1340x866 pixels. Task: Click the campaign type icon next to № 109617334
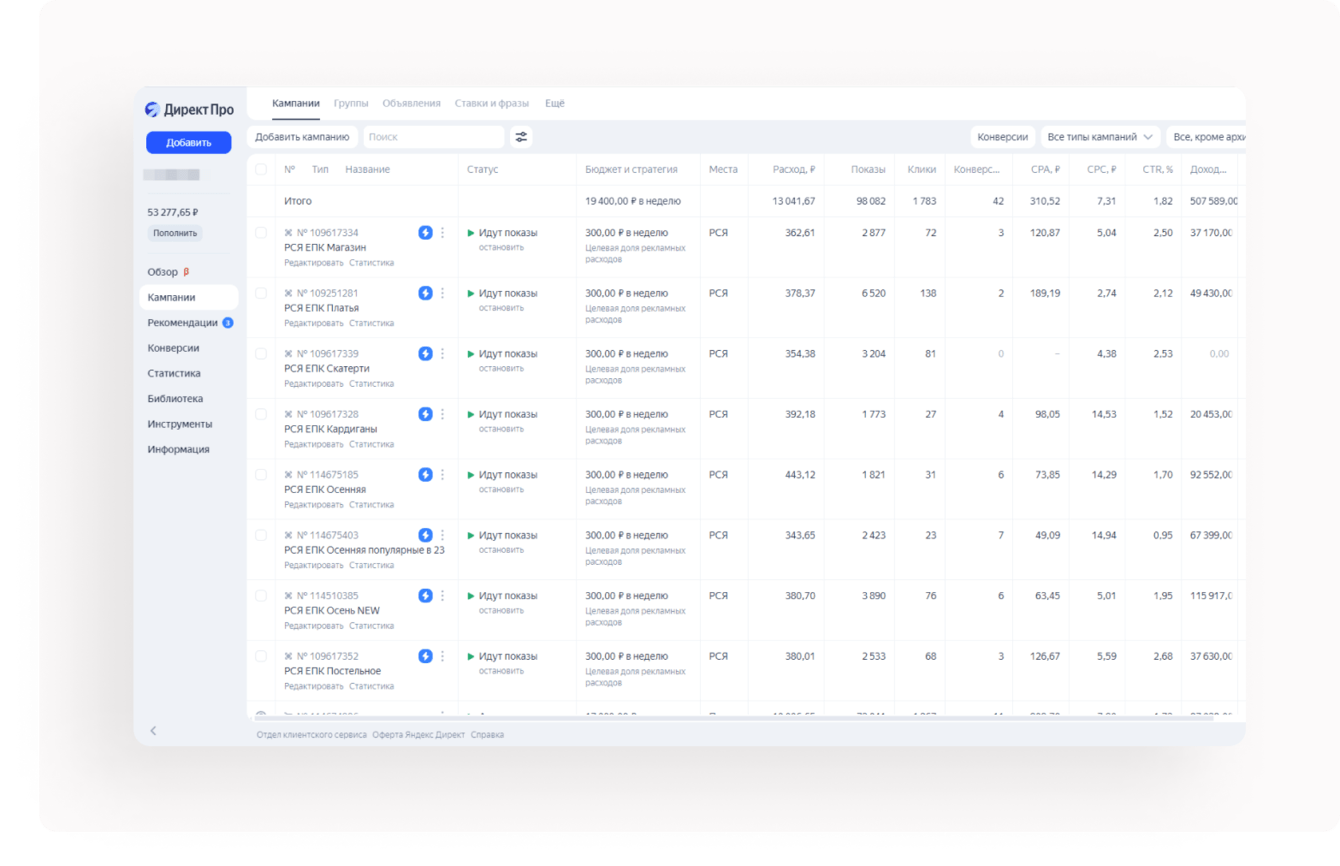point(289,233)
